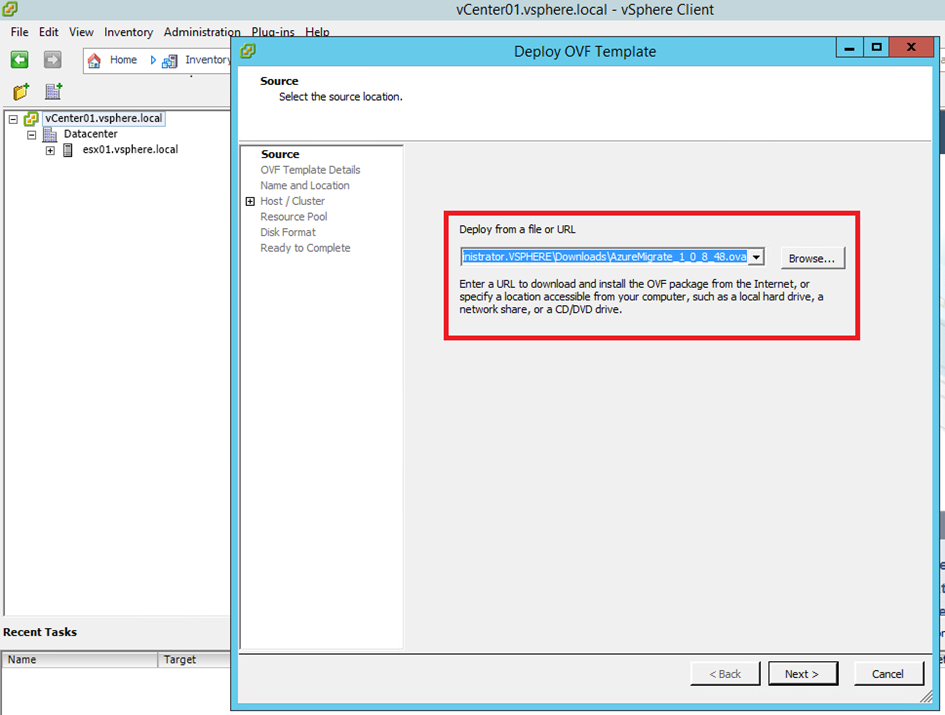The width and height of the screenshot is (945, 715).
Task: Click the Target column header in Recent Tasks
Action: [194, 660]
